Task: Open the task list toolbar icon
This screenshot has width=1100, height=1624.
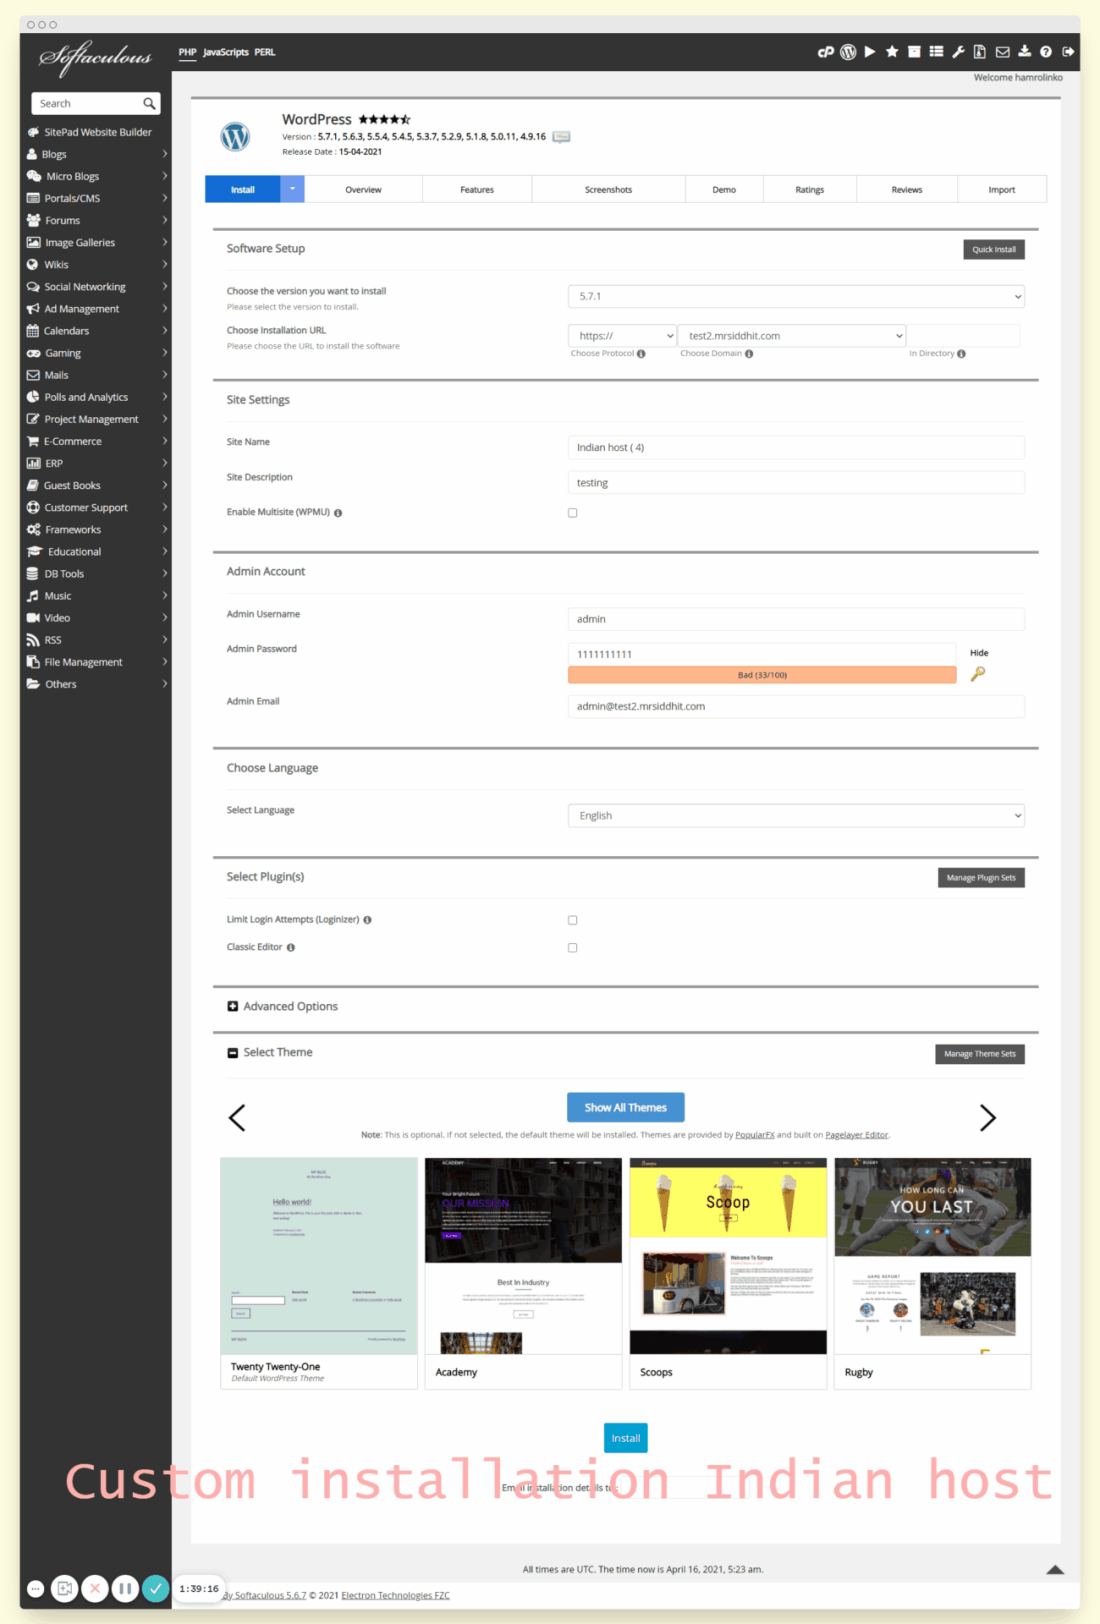Action: (x=936, y=52)
